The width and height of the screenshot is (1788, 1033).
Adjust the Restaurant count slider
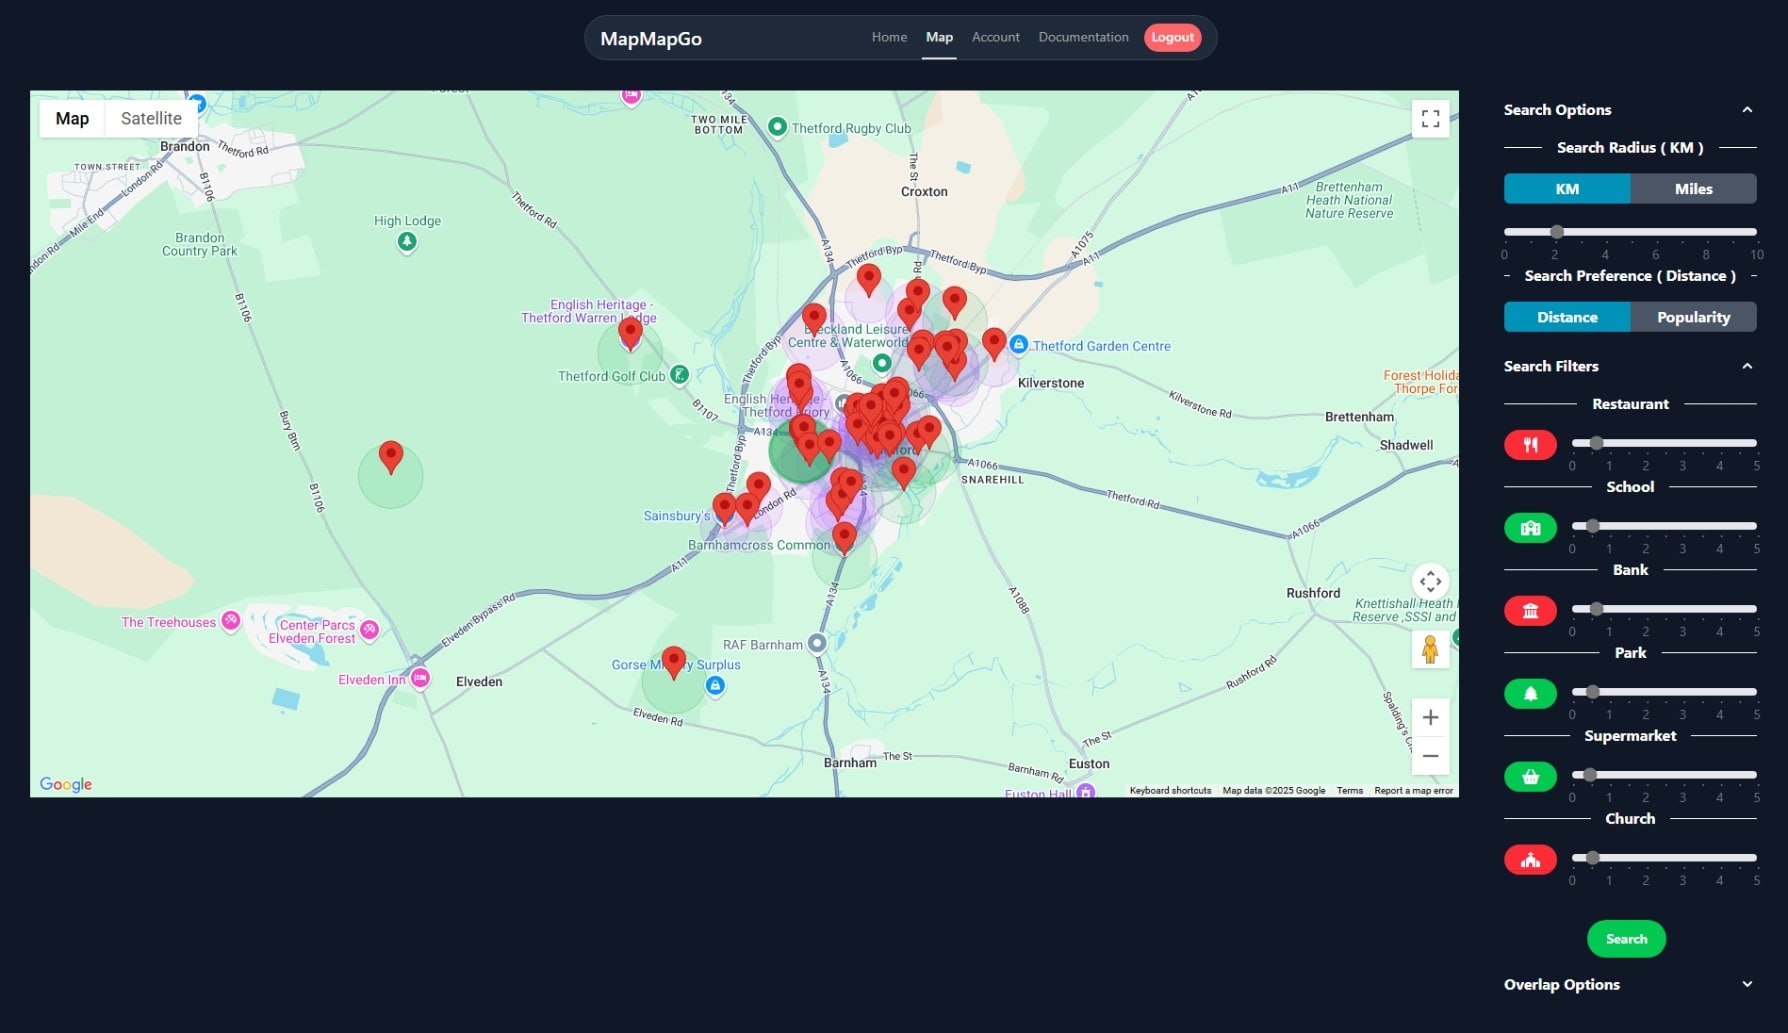click(1664, 443)
